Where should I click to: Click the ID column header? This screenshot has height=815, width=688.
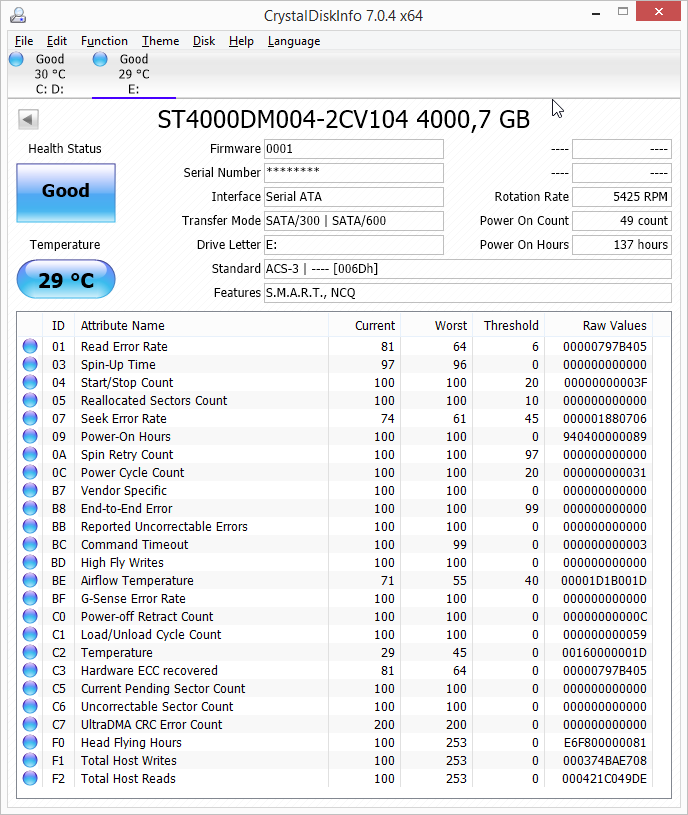[58, 325]
